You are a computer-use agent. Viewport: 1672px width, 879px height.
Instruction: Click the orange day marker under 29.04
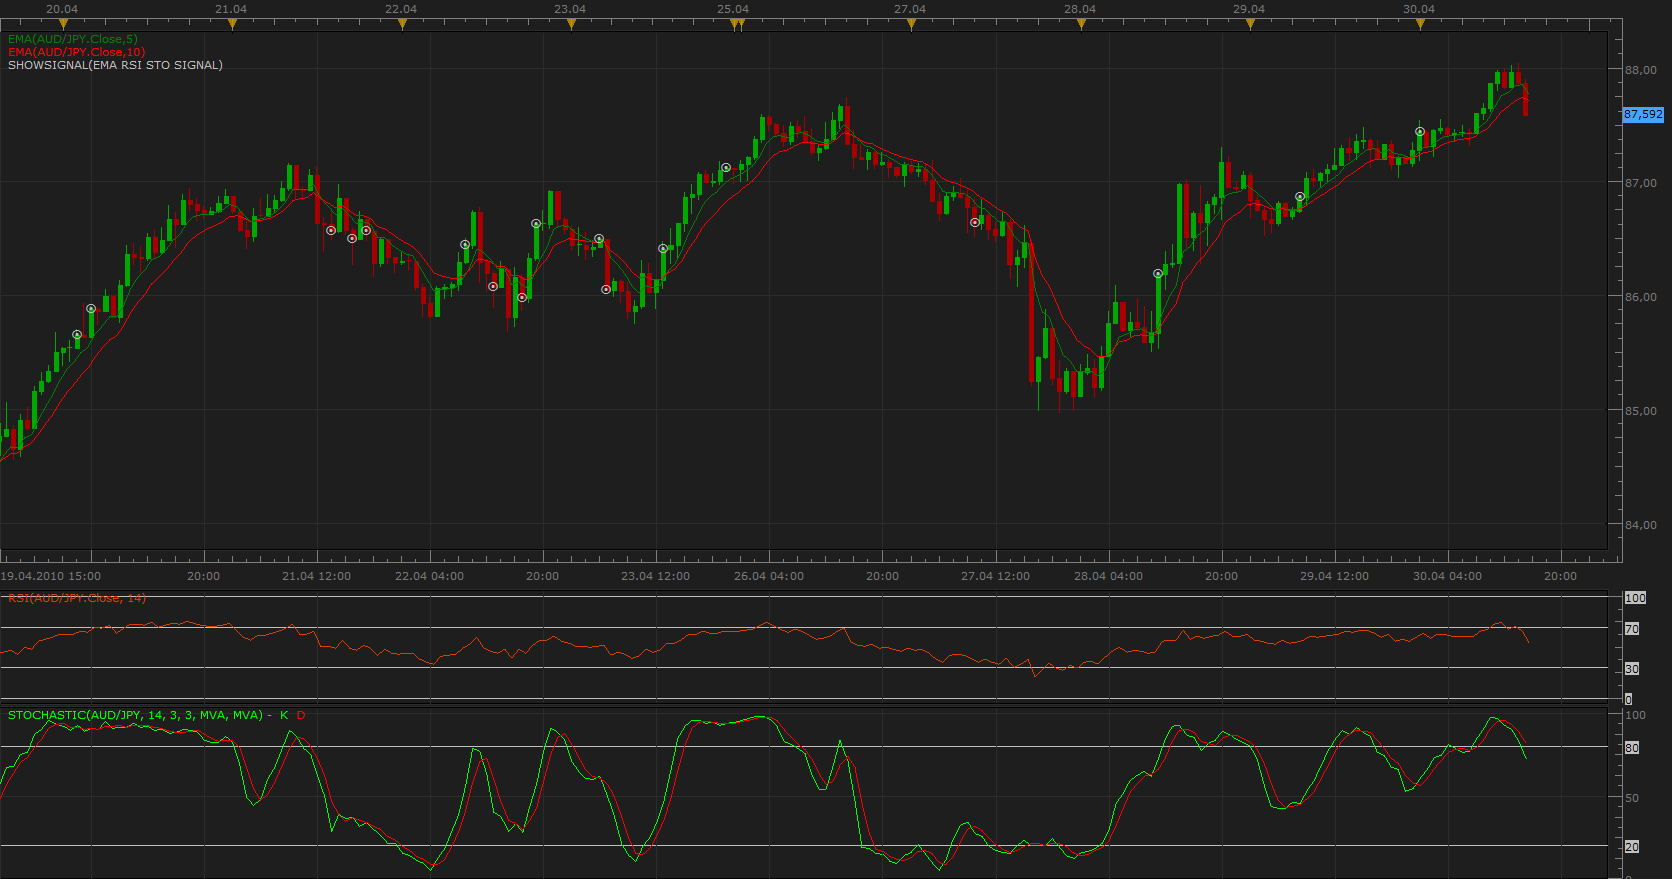coord(1250,24)
